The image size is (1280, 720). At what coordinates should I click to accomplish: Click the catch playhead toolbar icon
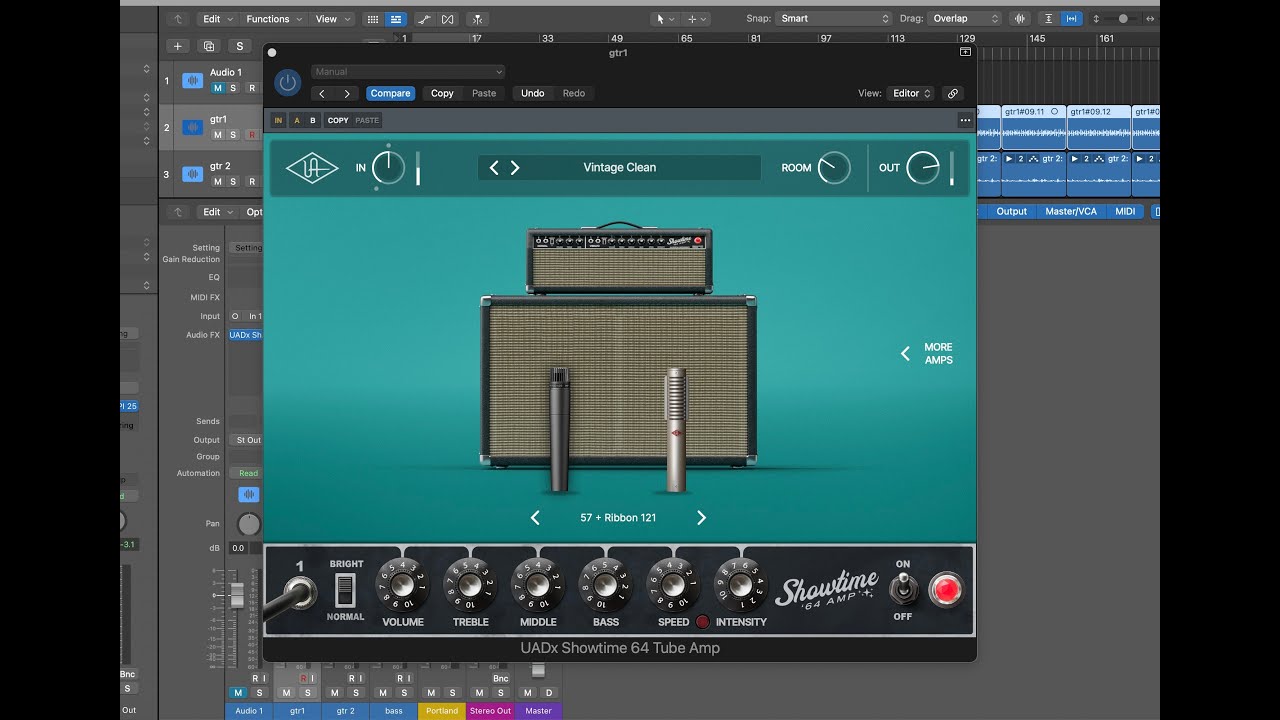(477, 19)
